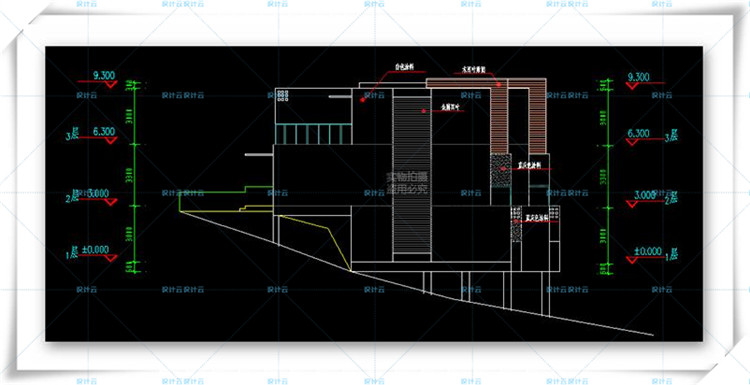The width and height of the screenshot is (750, 385).
Task: Click the upper stone texture hatch panel
Action: [x=501, y=171]
